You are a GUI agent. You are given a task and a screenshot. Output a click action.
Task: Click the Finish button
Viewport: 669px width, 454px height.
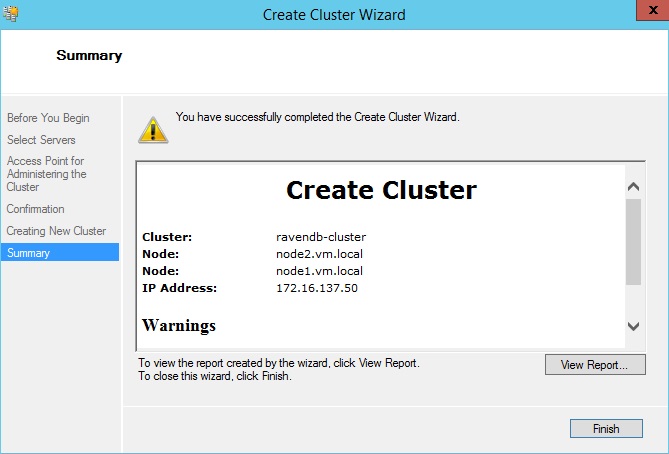(606, 428)
